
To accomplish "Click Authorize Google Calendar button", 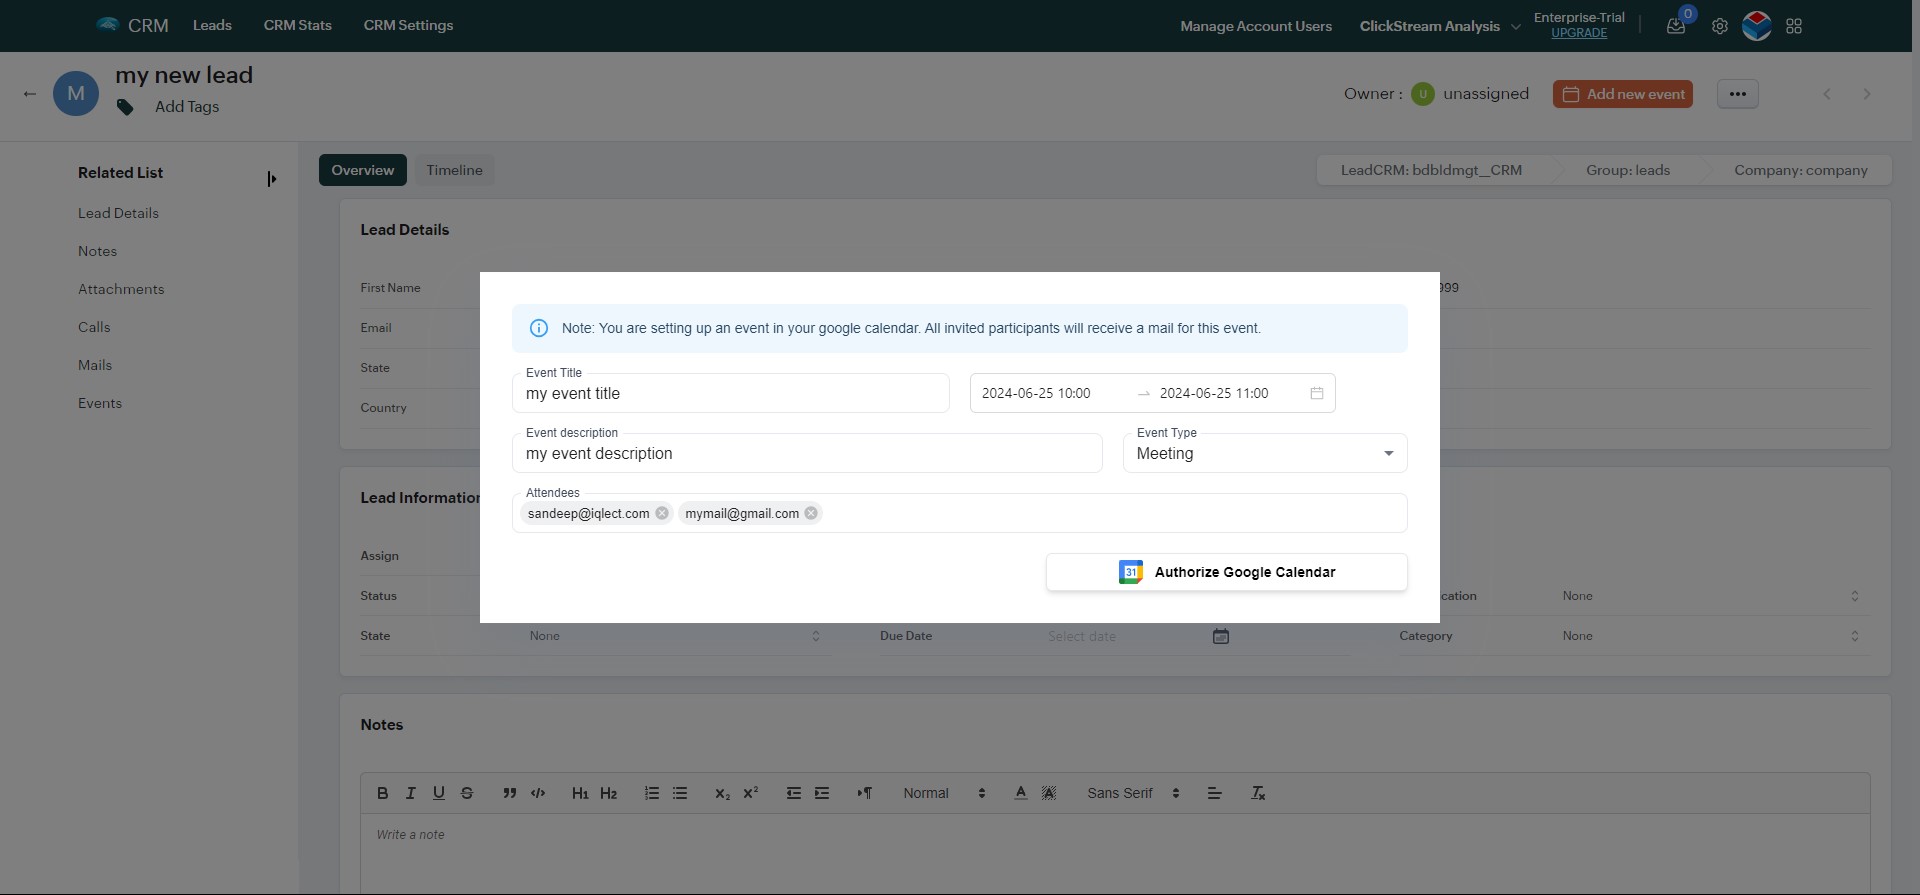I will pos(1227,572).
